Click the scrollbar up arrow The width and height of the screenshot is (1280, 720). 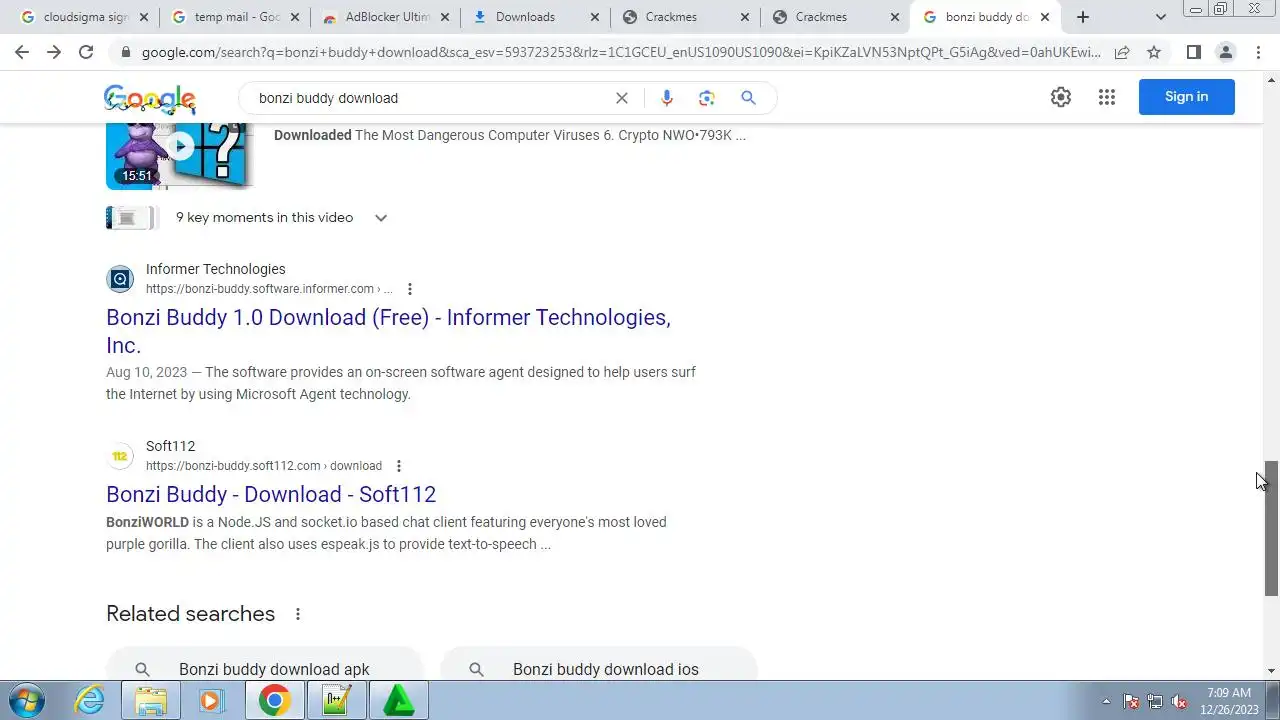coord(1272,79)
